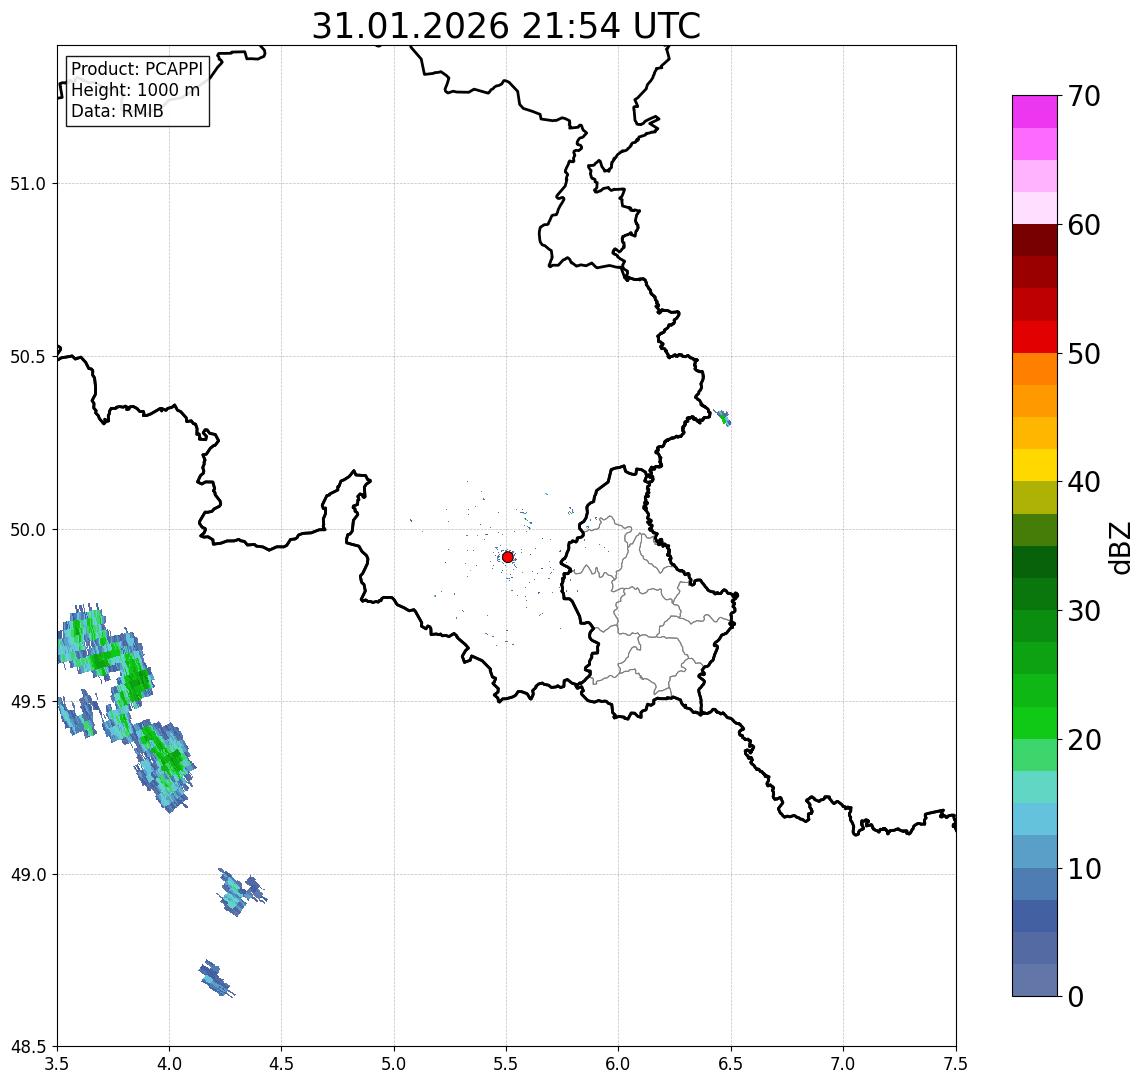Click the tiny green echo near 50.3°N 6.5°E

[723, 418]
